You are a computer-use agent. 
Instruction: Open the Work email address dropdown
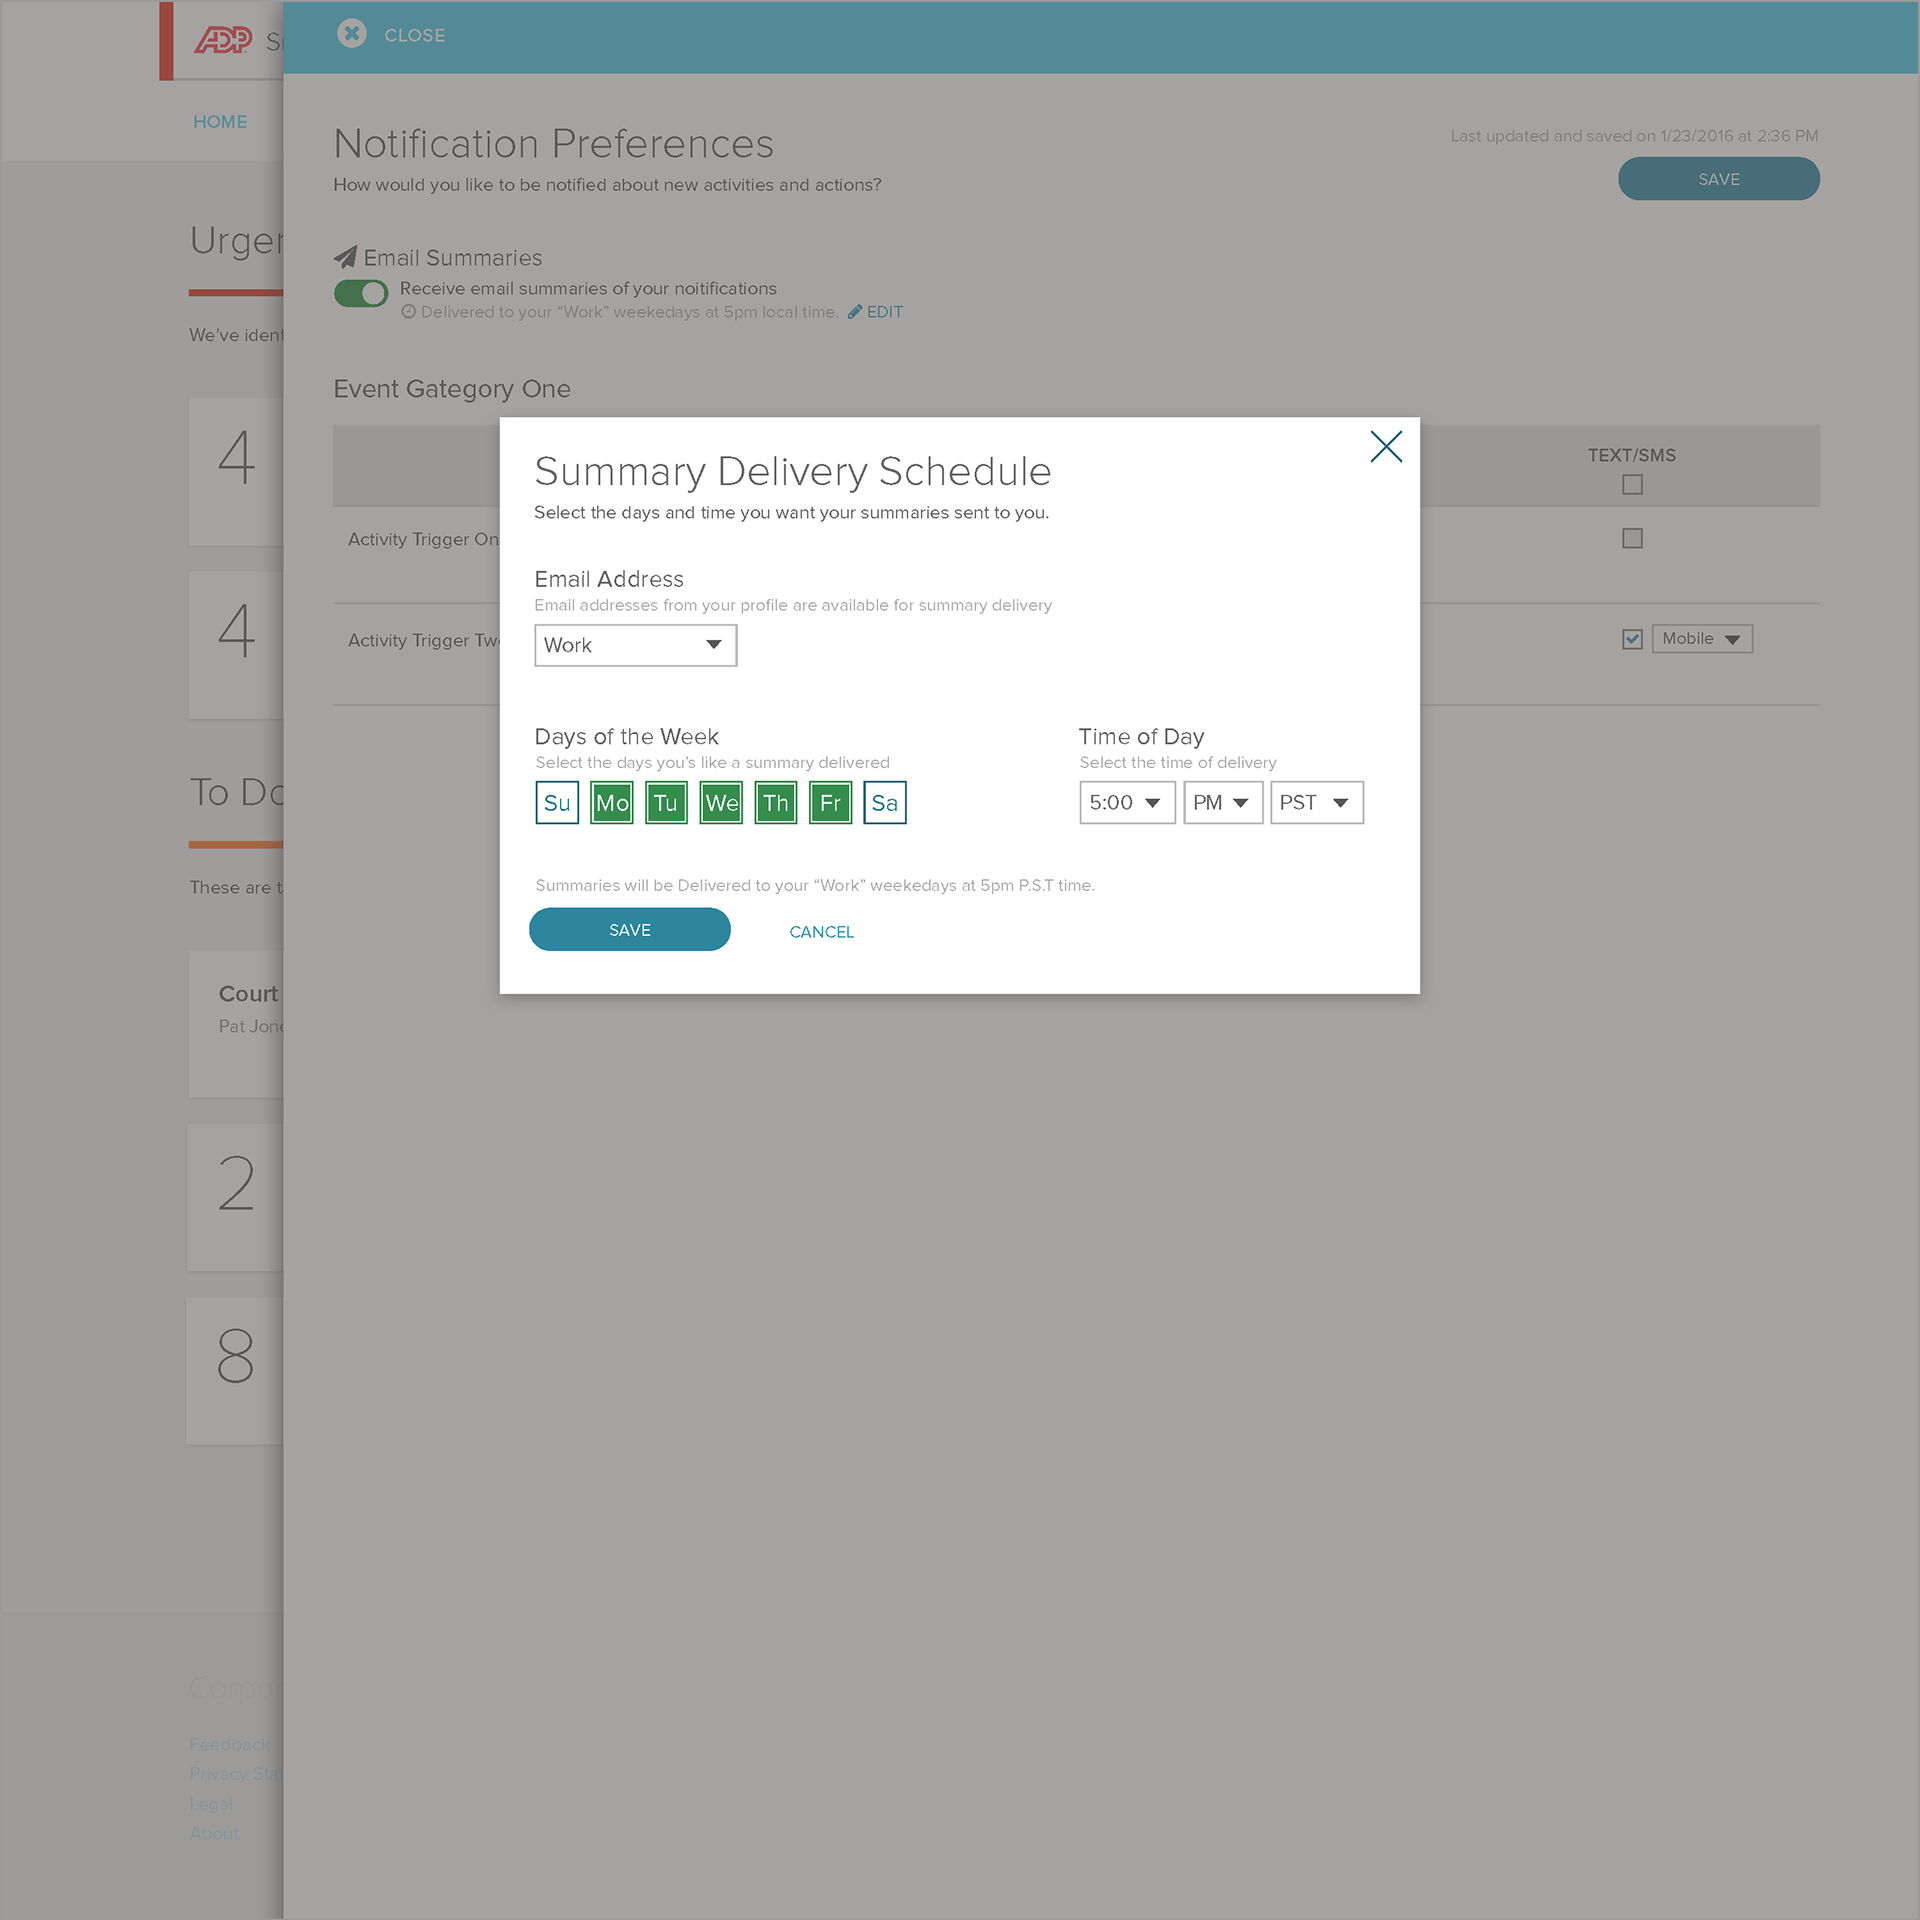coord(635,645)
